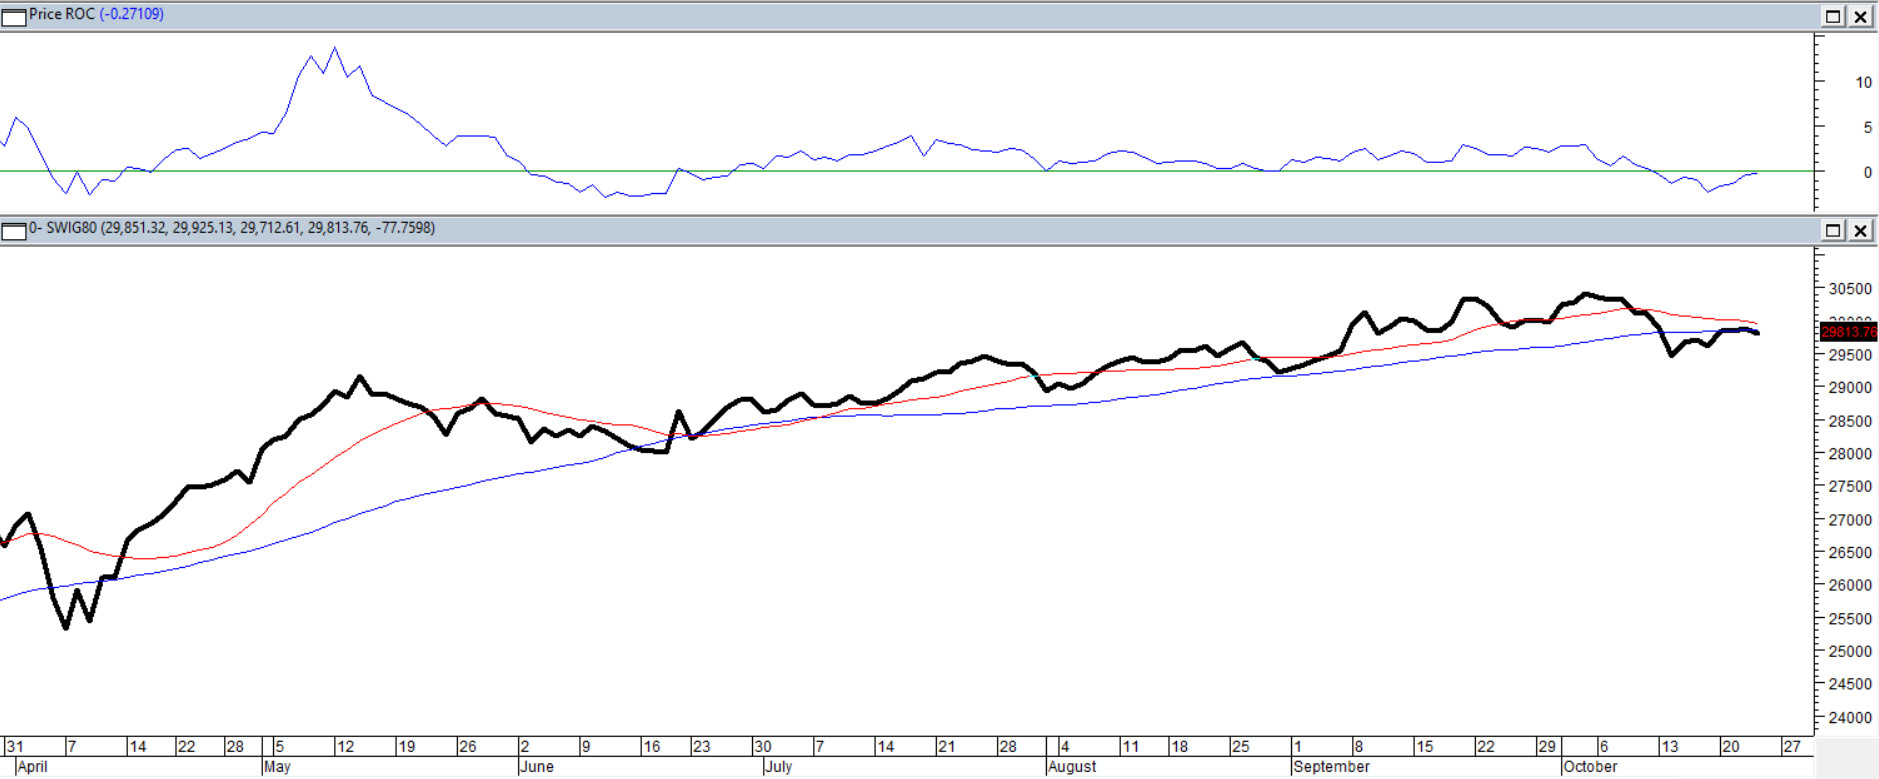Click the green zero line in ROC panel
The width and height of the screenshot is (1879, 779).
click(x=900, y=171)
